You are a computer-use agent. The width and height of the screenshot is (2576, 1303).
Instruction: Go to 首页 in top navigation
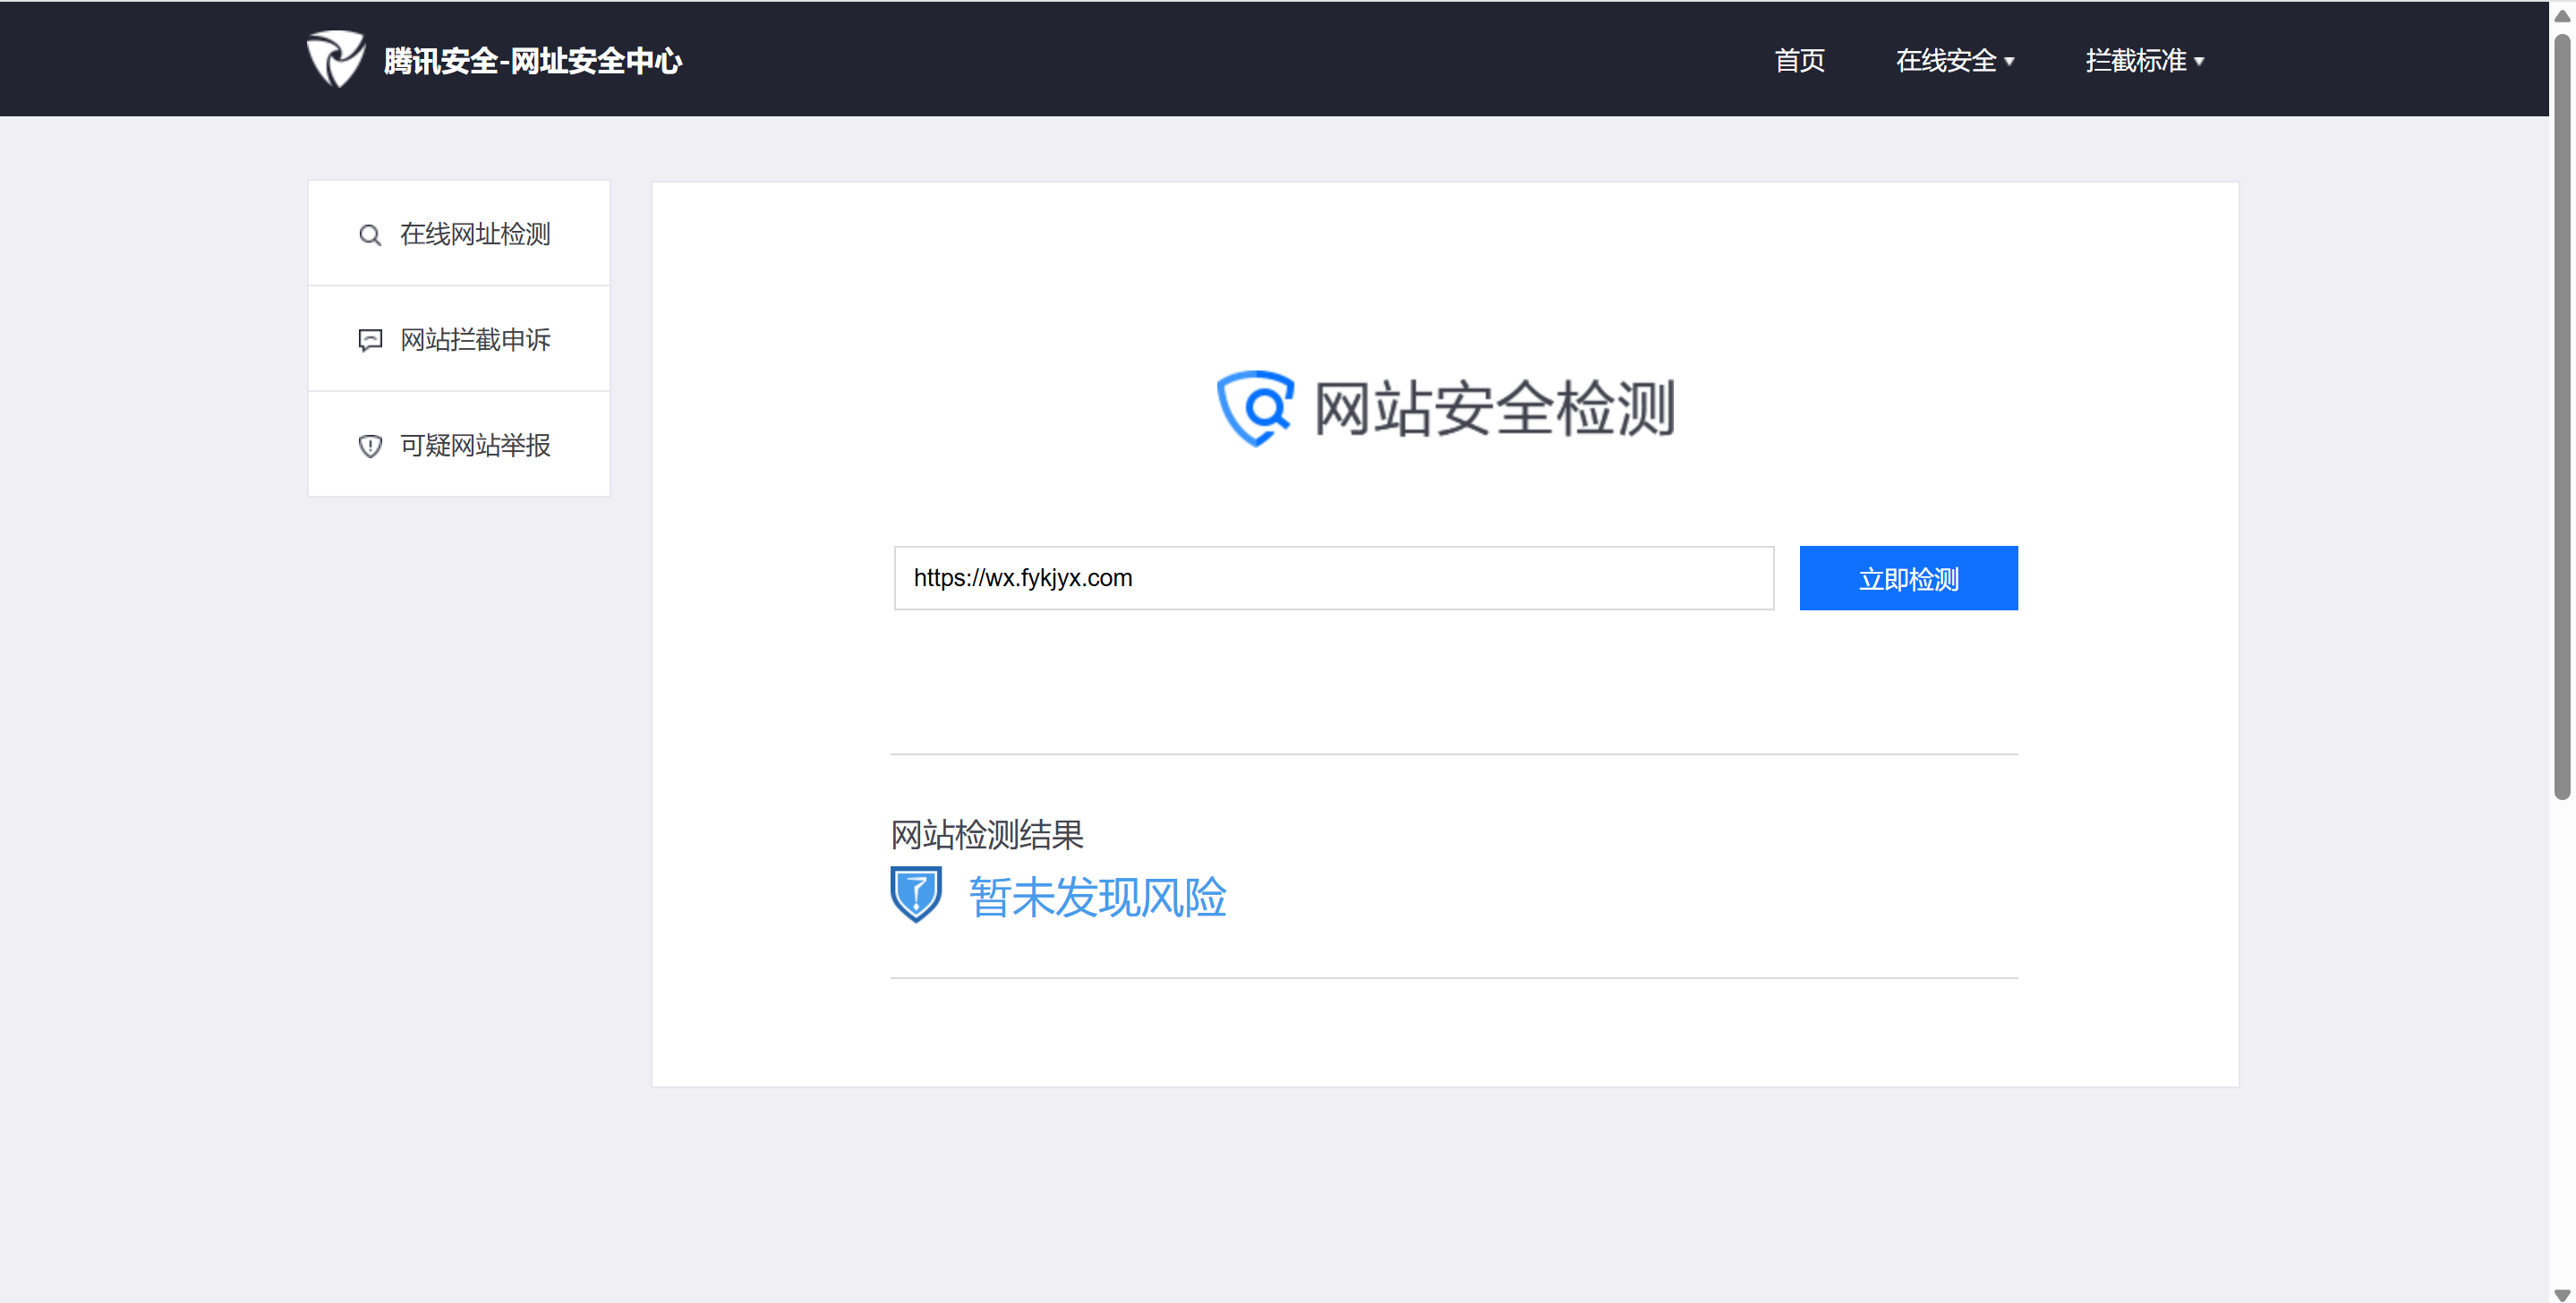(1798, 61)
